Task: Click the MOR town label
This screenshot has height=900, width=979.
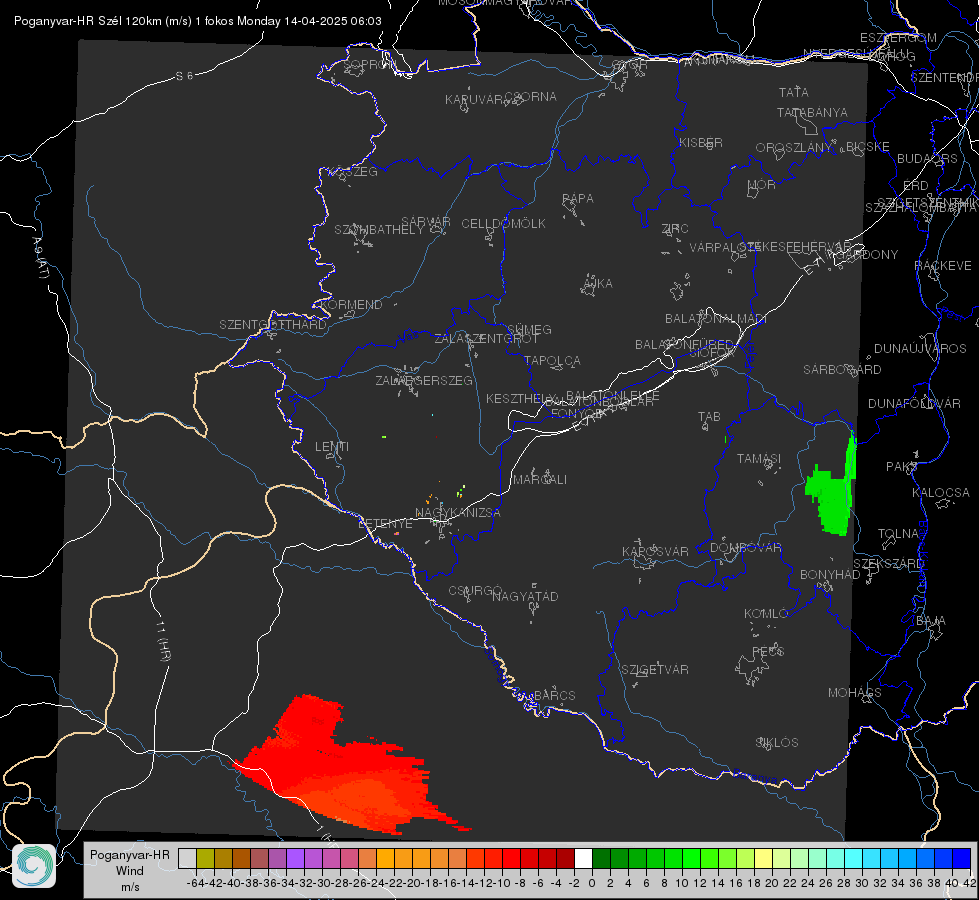Action: (x=761, y=185)
